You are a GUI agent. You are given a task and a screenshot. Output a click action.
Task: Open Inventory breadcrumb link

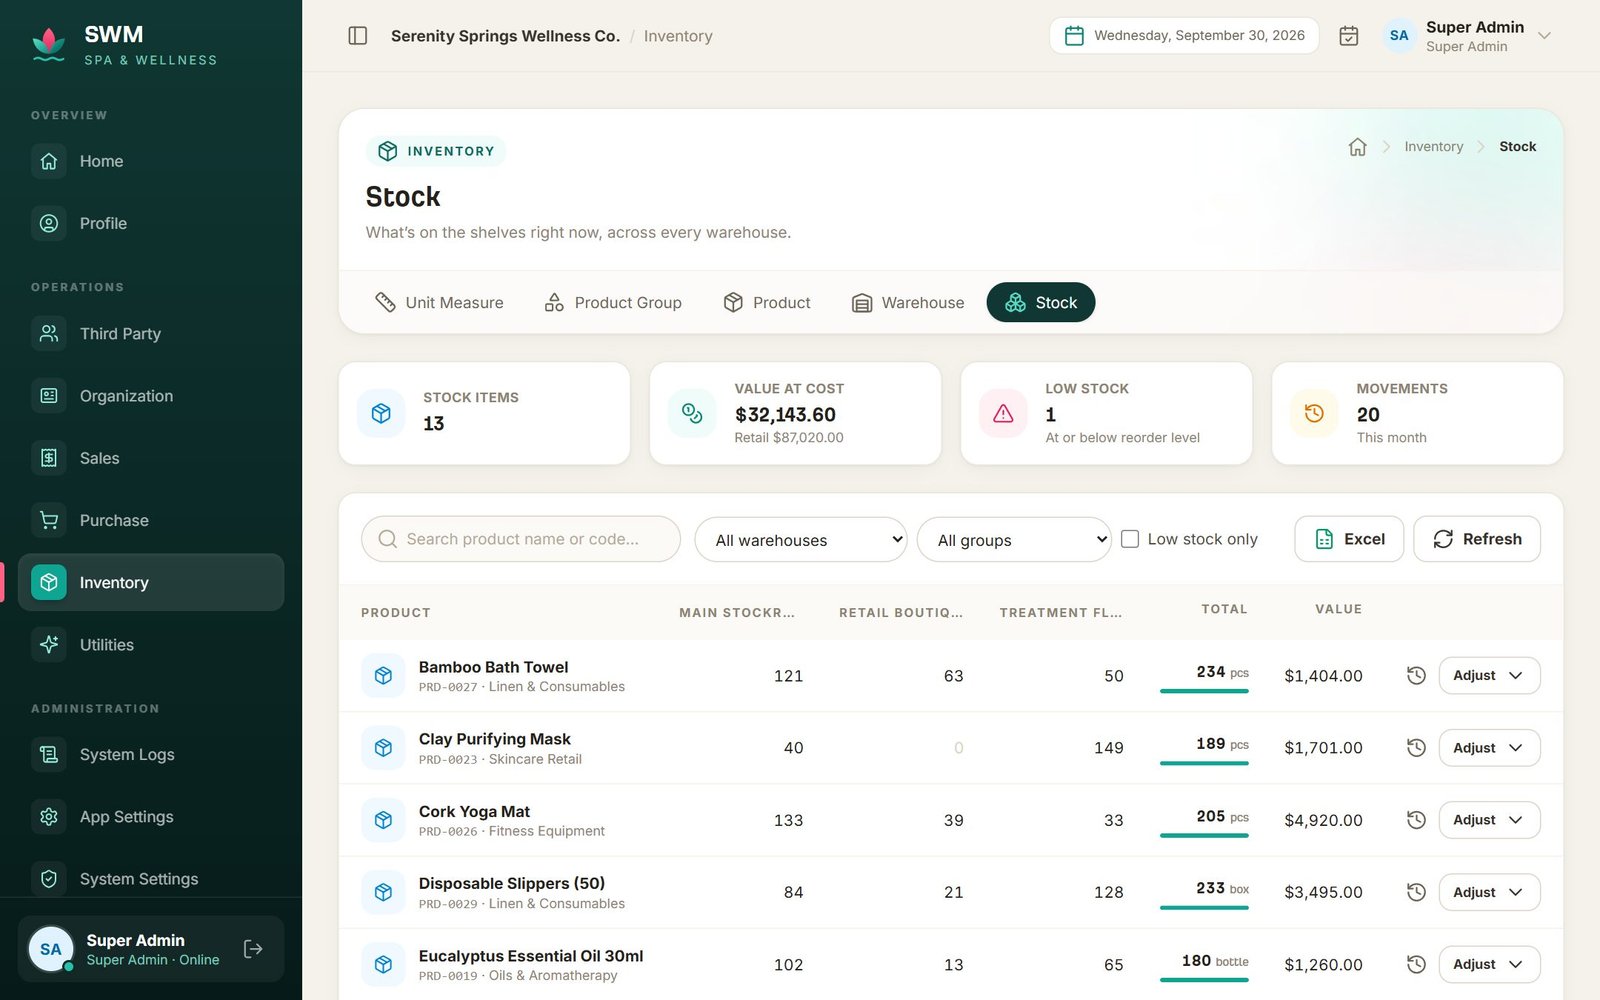1433,147
